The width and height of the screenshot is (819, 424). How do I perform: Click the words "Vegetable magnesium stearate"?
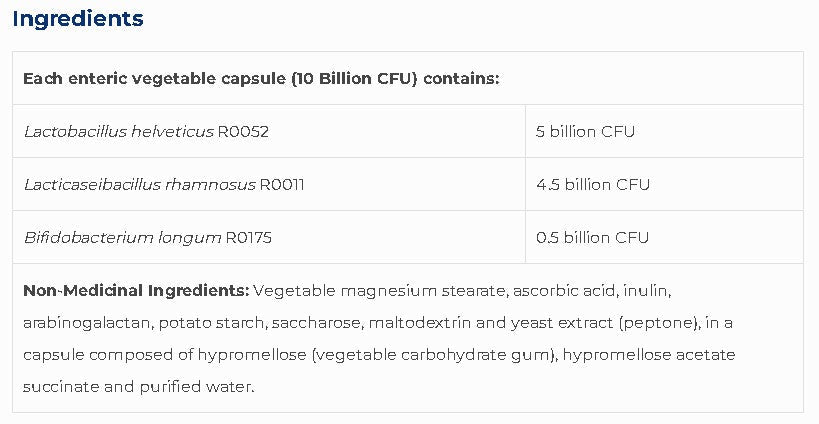pyautogui.click(x=379, y=291)
